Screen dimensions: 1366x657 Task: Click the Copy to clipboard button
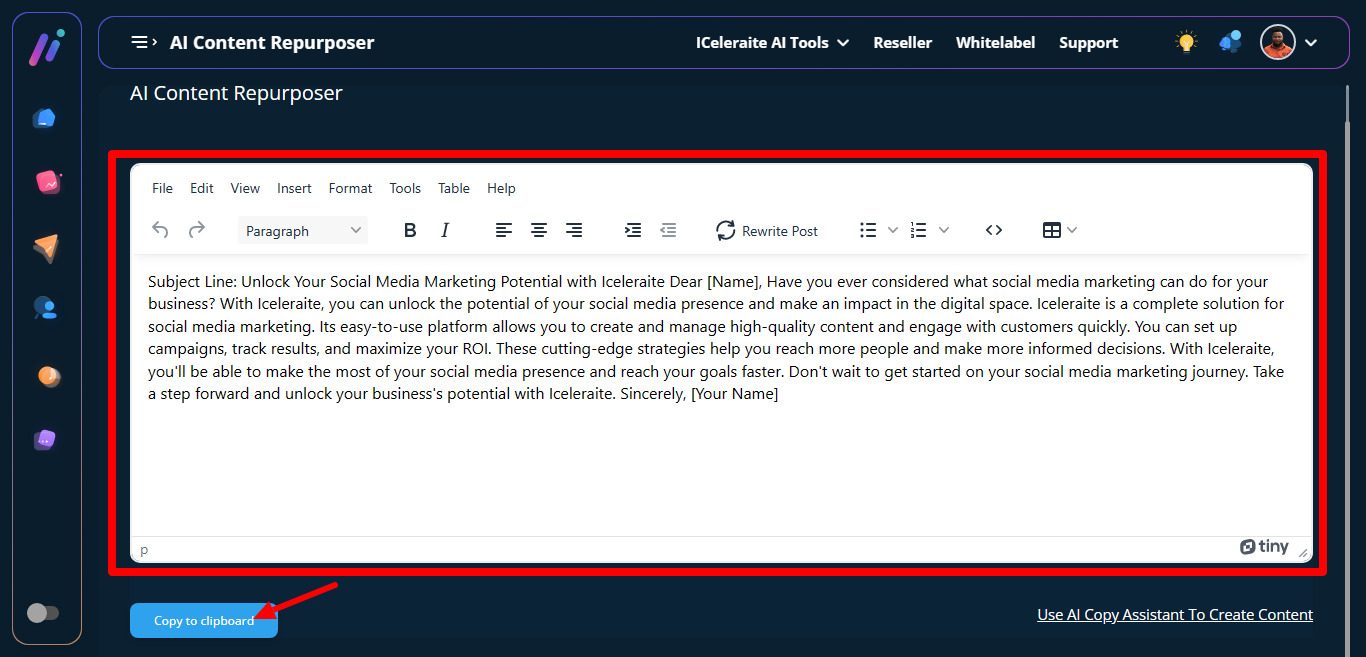click(204, 621)
